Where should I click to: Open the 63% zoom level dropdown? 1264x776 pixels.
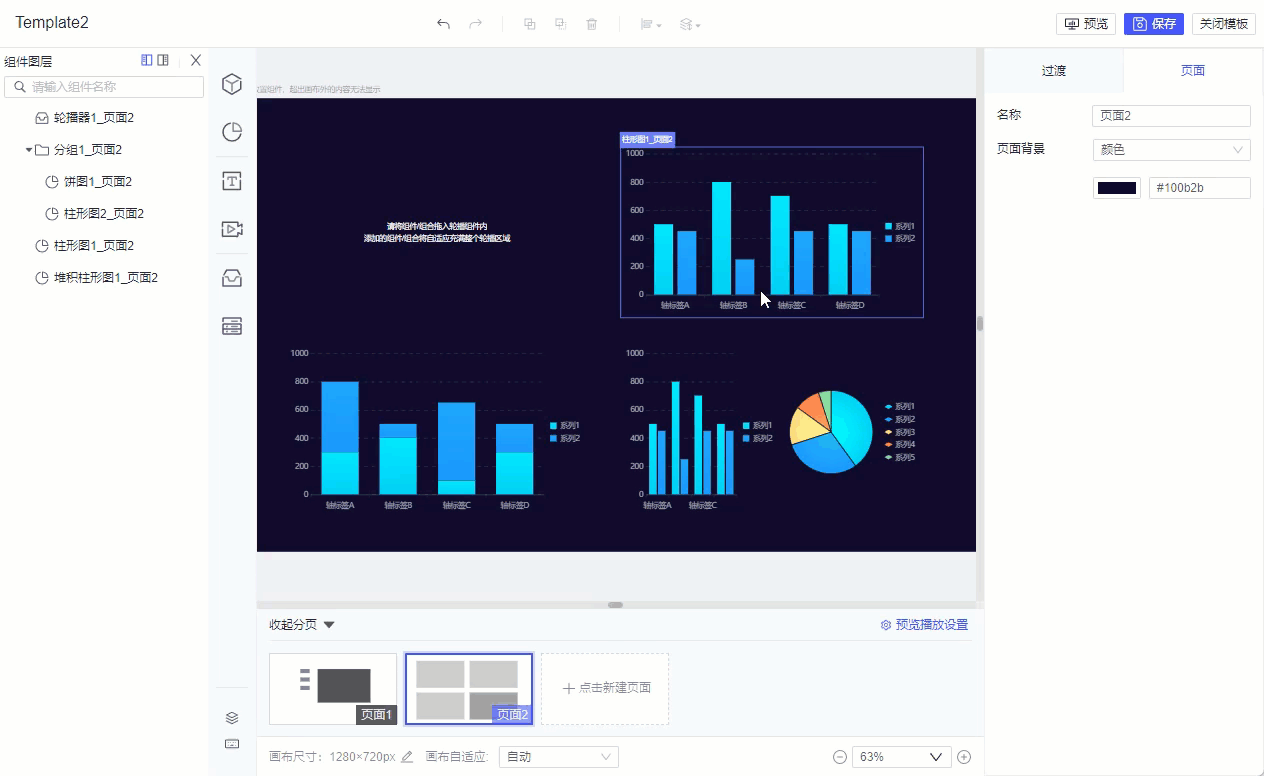point(901,757)
